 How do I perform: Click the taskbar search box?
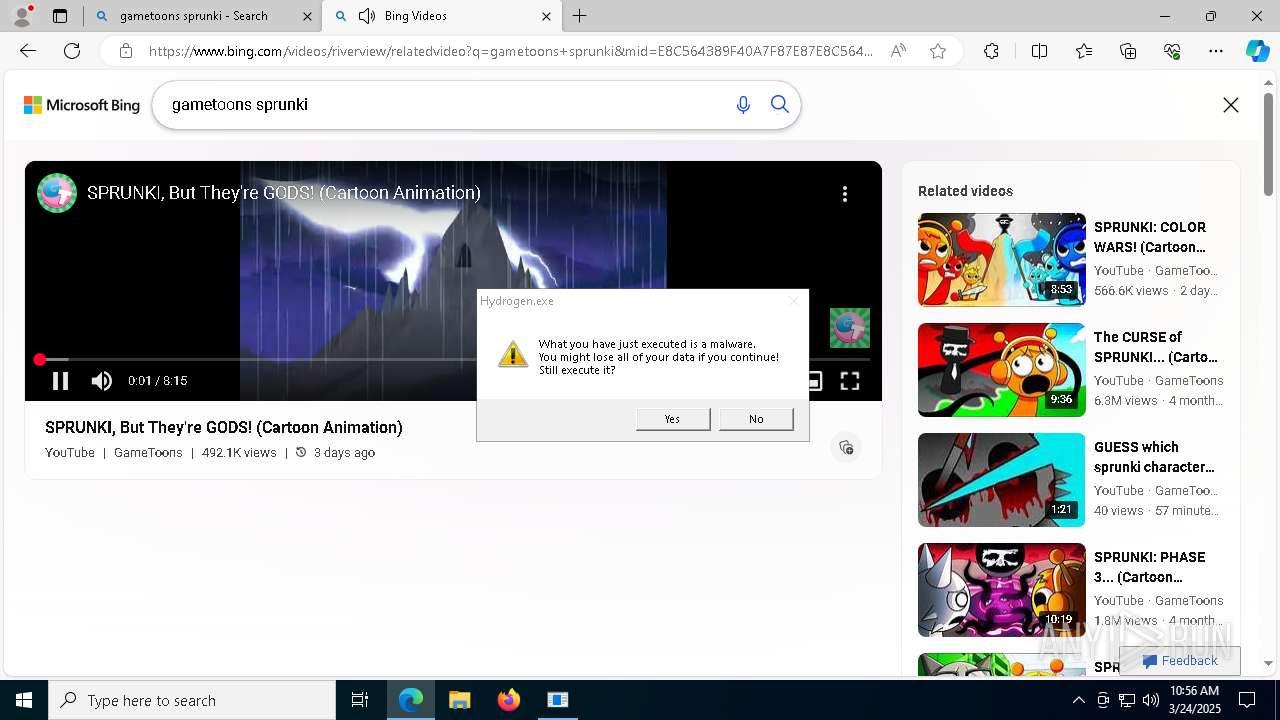(192, 700)
